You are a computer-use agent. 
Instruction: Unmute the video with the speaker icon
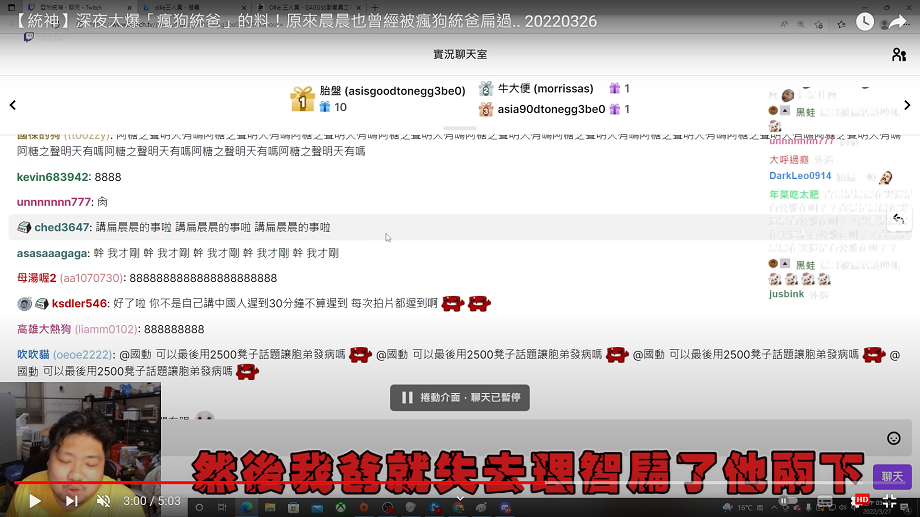click(103, 501)
